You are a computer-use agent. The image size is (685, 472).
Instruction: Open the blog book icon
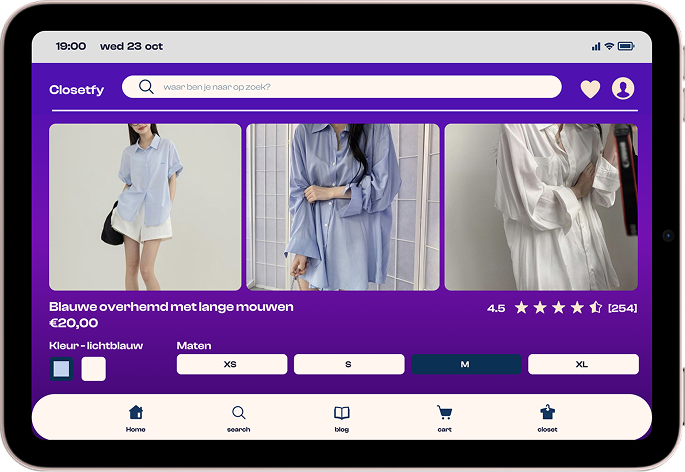click(x=341, y=413)
